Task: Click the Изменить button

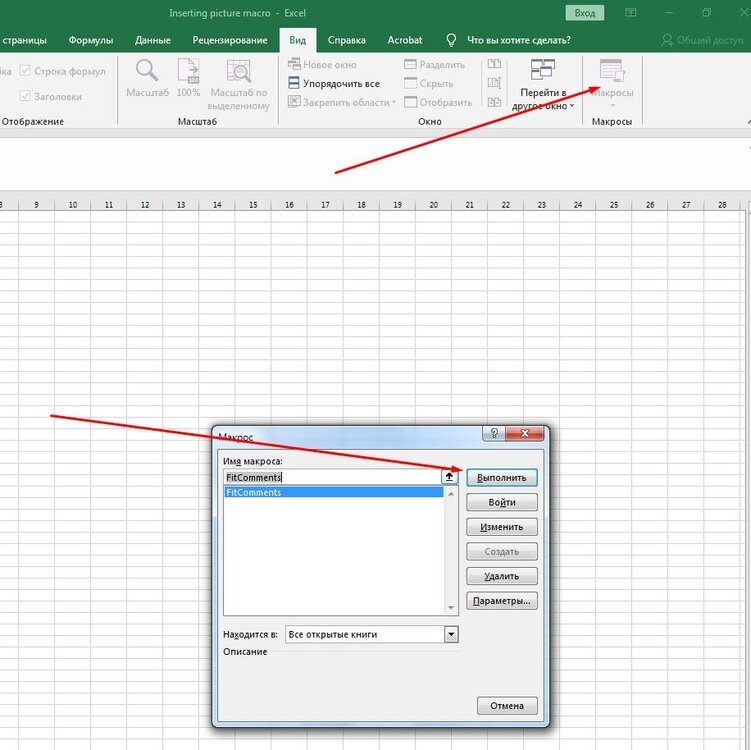Action: coord(501,527)
